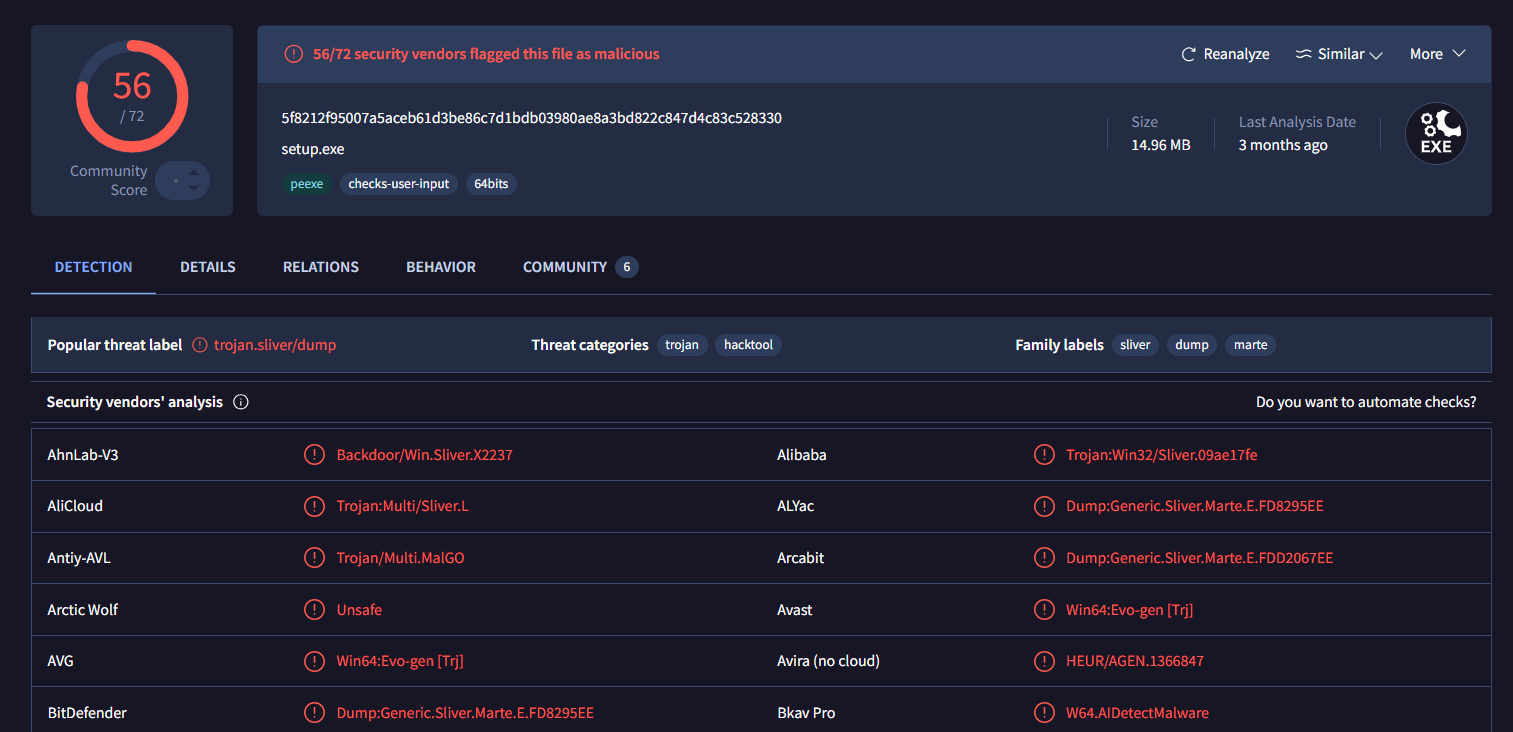Screen dimensions: 1513x732
Task: Go to the Community tab
Action: [565, 267]
